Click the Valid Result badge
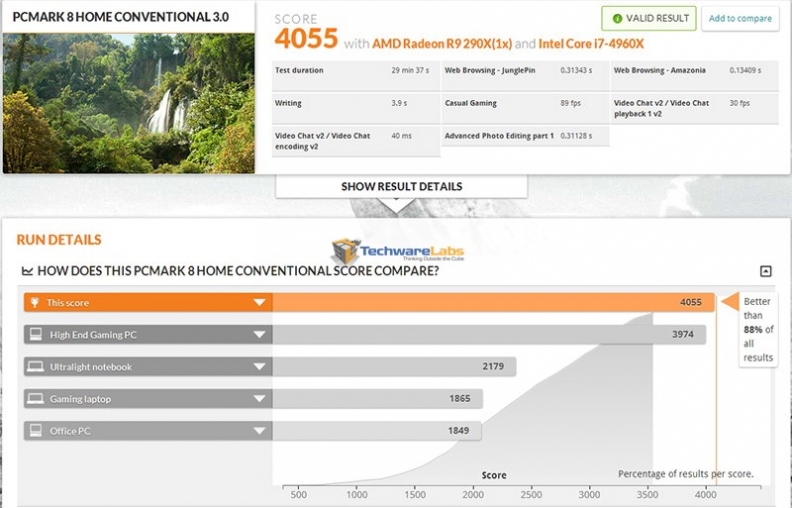The height and width of the screenshot is (508, 792). tap(649, 19)
